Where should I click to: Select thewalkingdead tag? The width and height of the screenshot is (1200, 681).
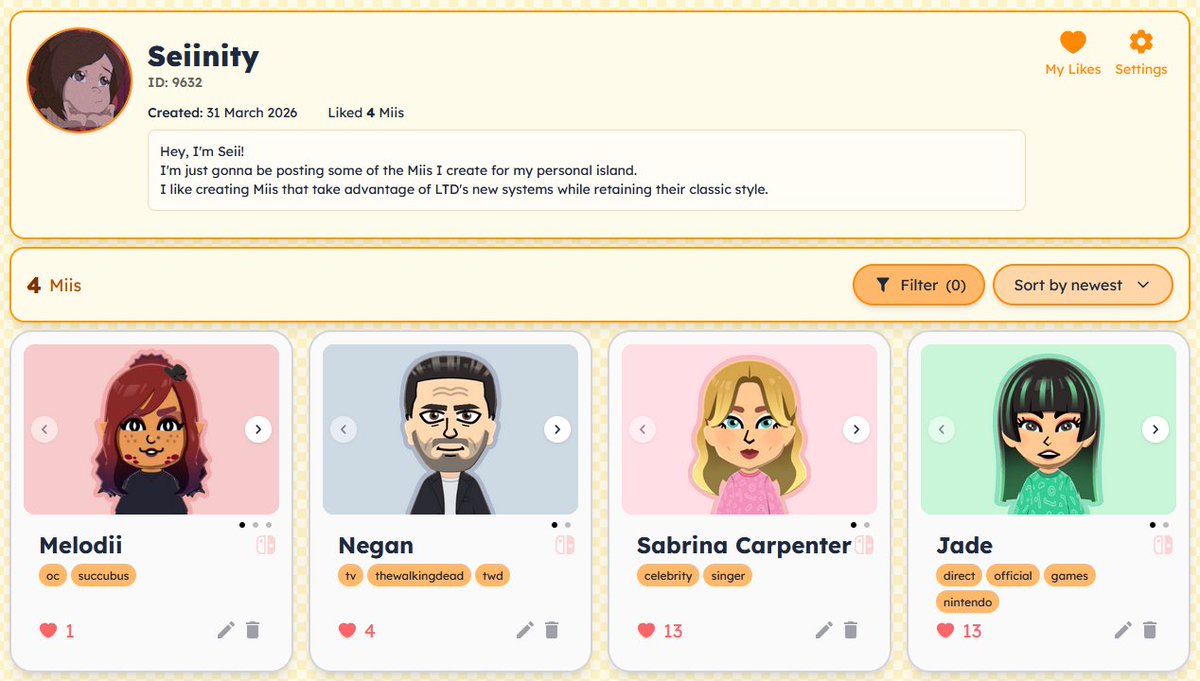pyautogui.click(x=420, y=576)
